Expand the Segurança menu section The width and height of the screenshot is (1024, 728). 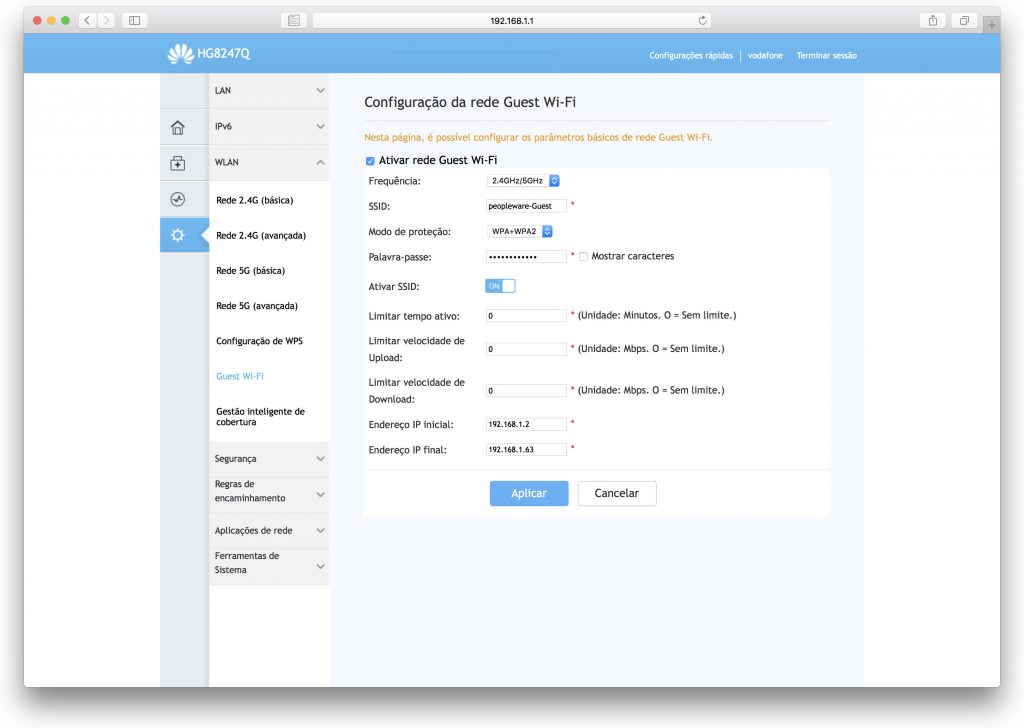pos(268,459)
